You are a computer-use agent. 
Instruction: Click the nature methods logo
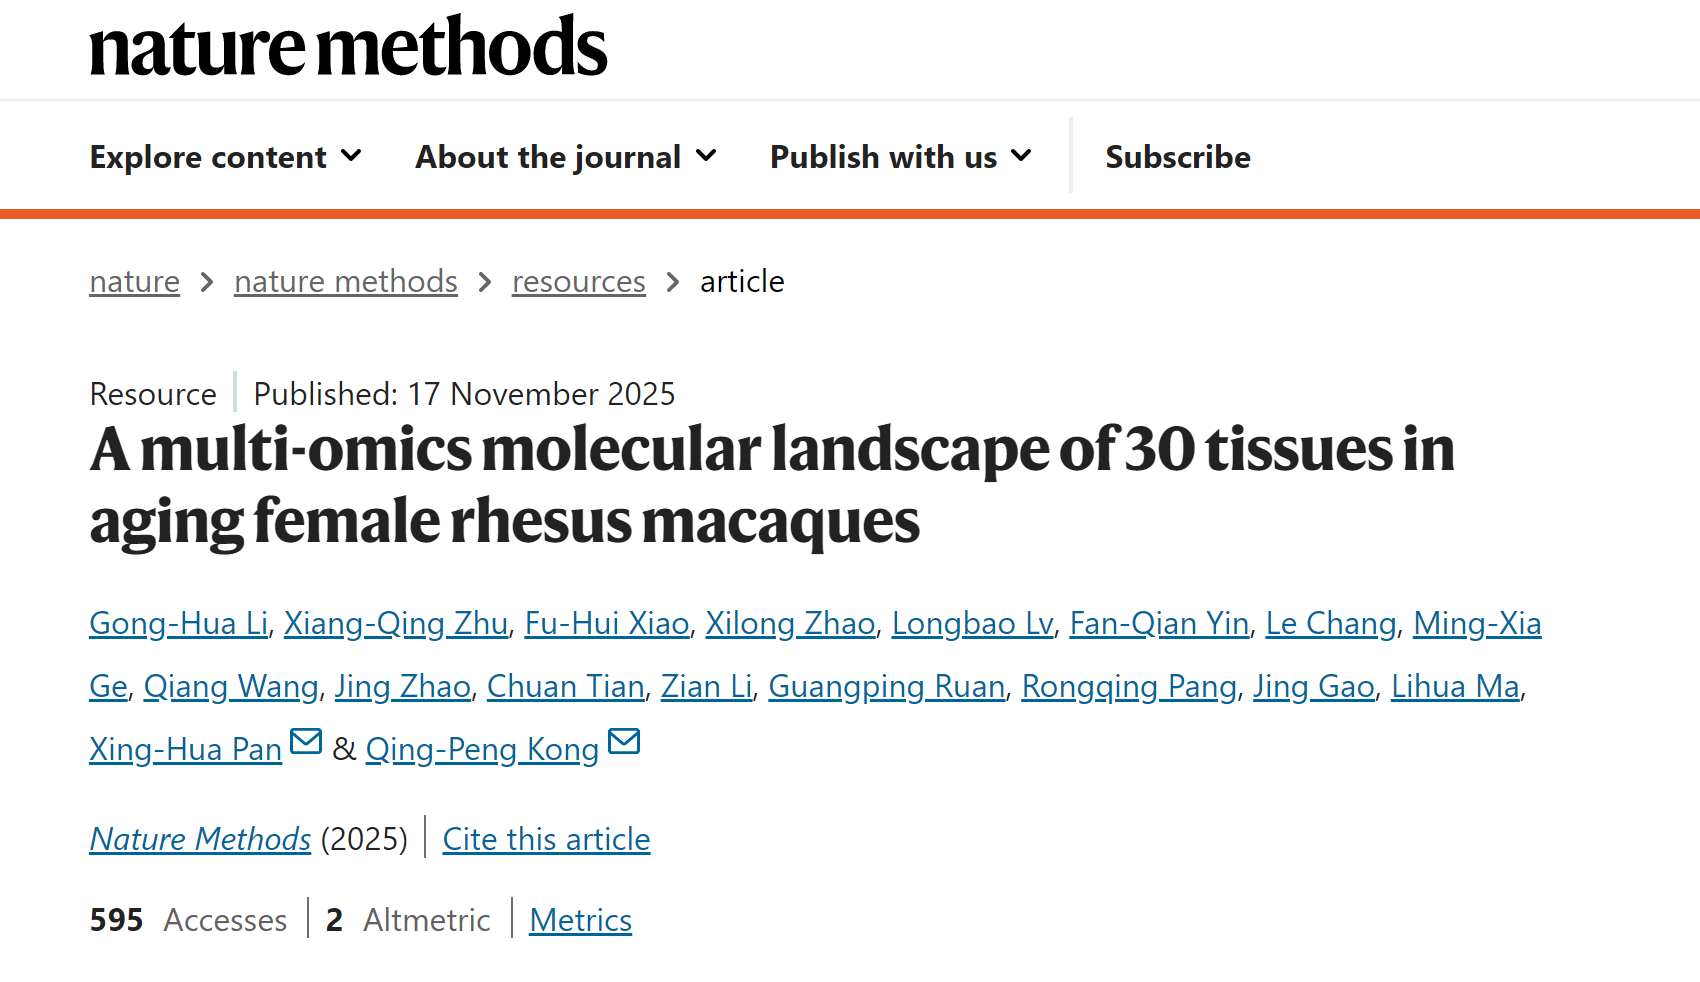348,47
